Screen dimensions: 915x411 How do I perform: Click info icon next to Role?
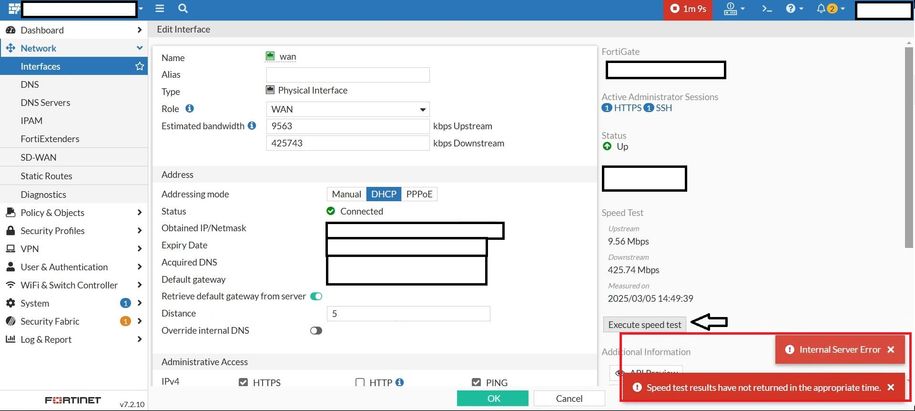click(189, 109)
